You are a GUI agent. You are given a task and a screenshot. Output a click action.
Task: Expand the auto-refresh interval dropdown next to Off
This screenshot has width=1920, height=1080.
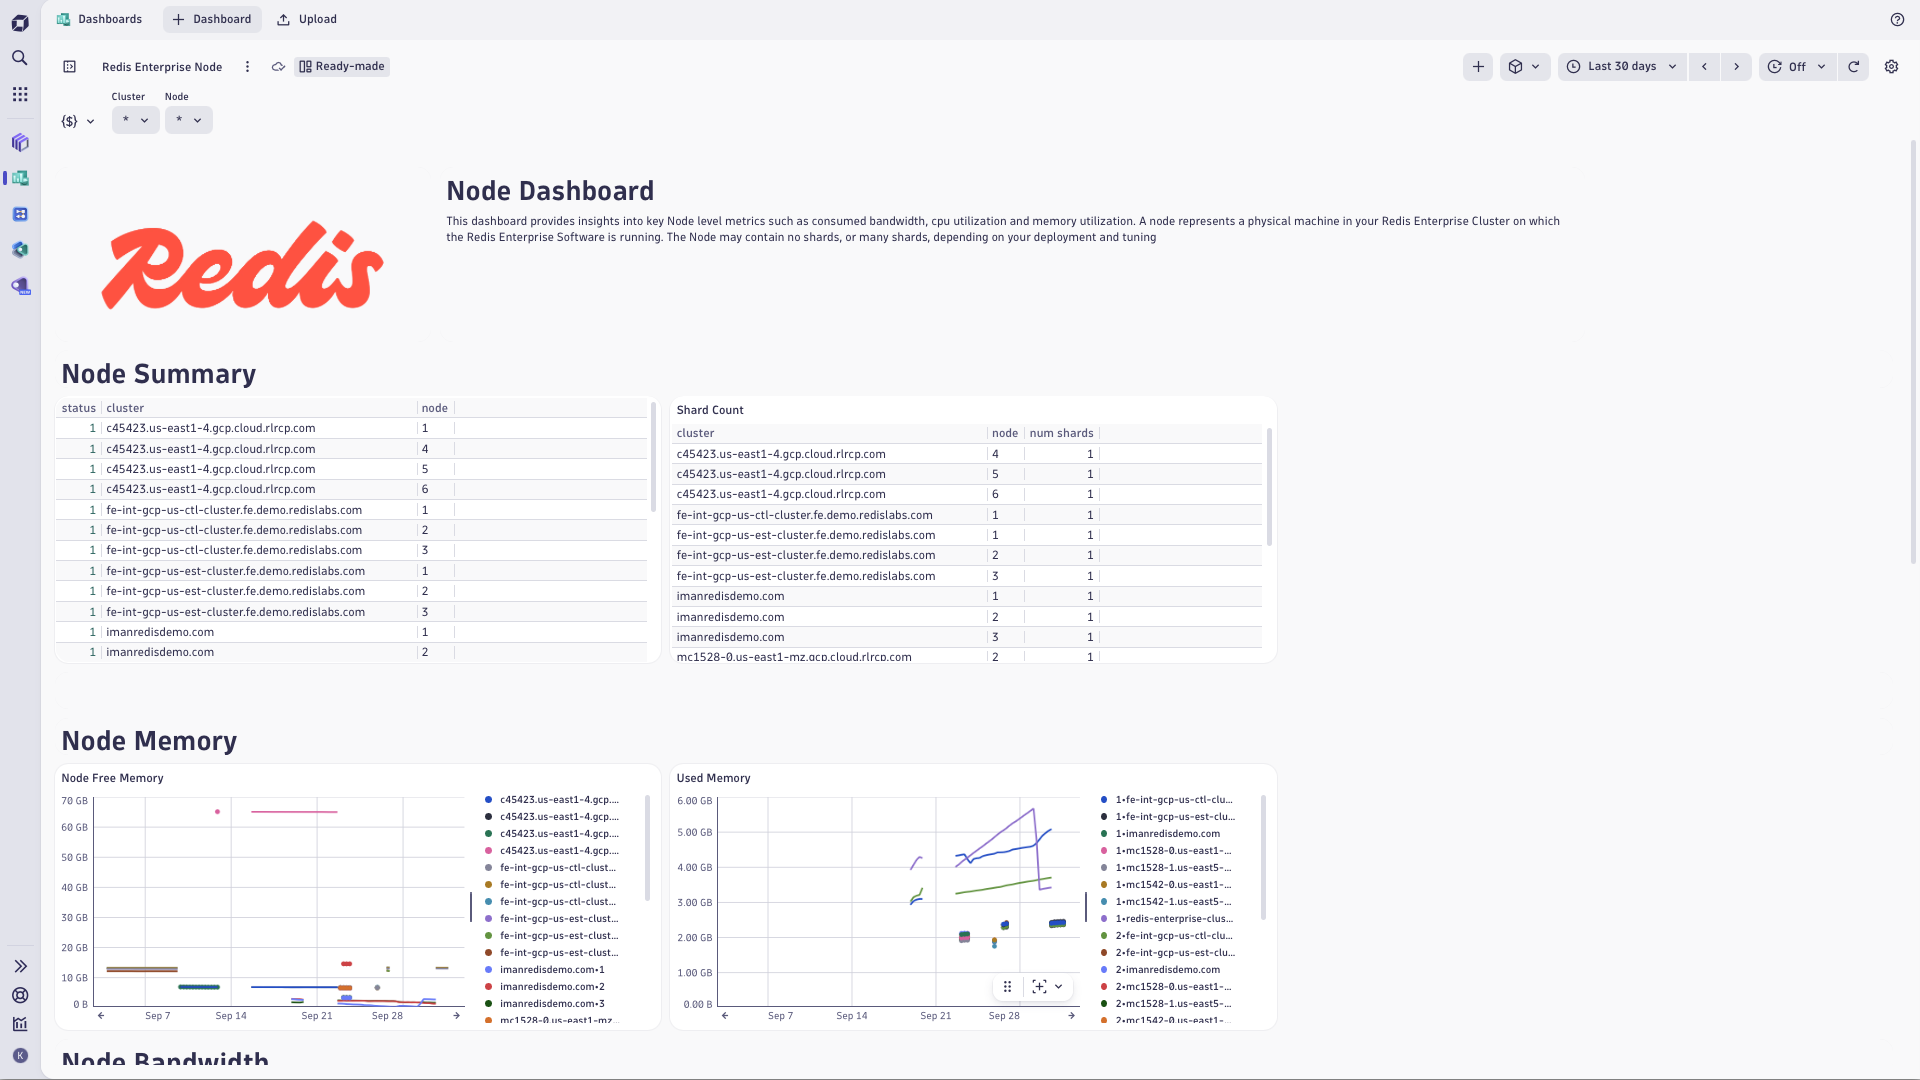click(x=1821, y=67)
